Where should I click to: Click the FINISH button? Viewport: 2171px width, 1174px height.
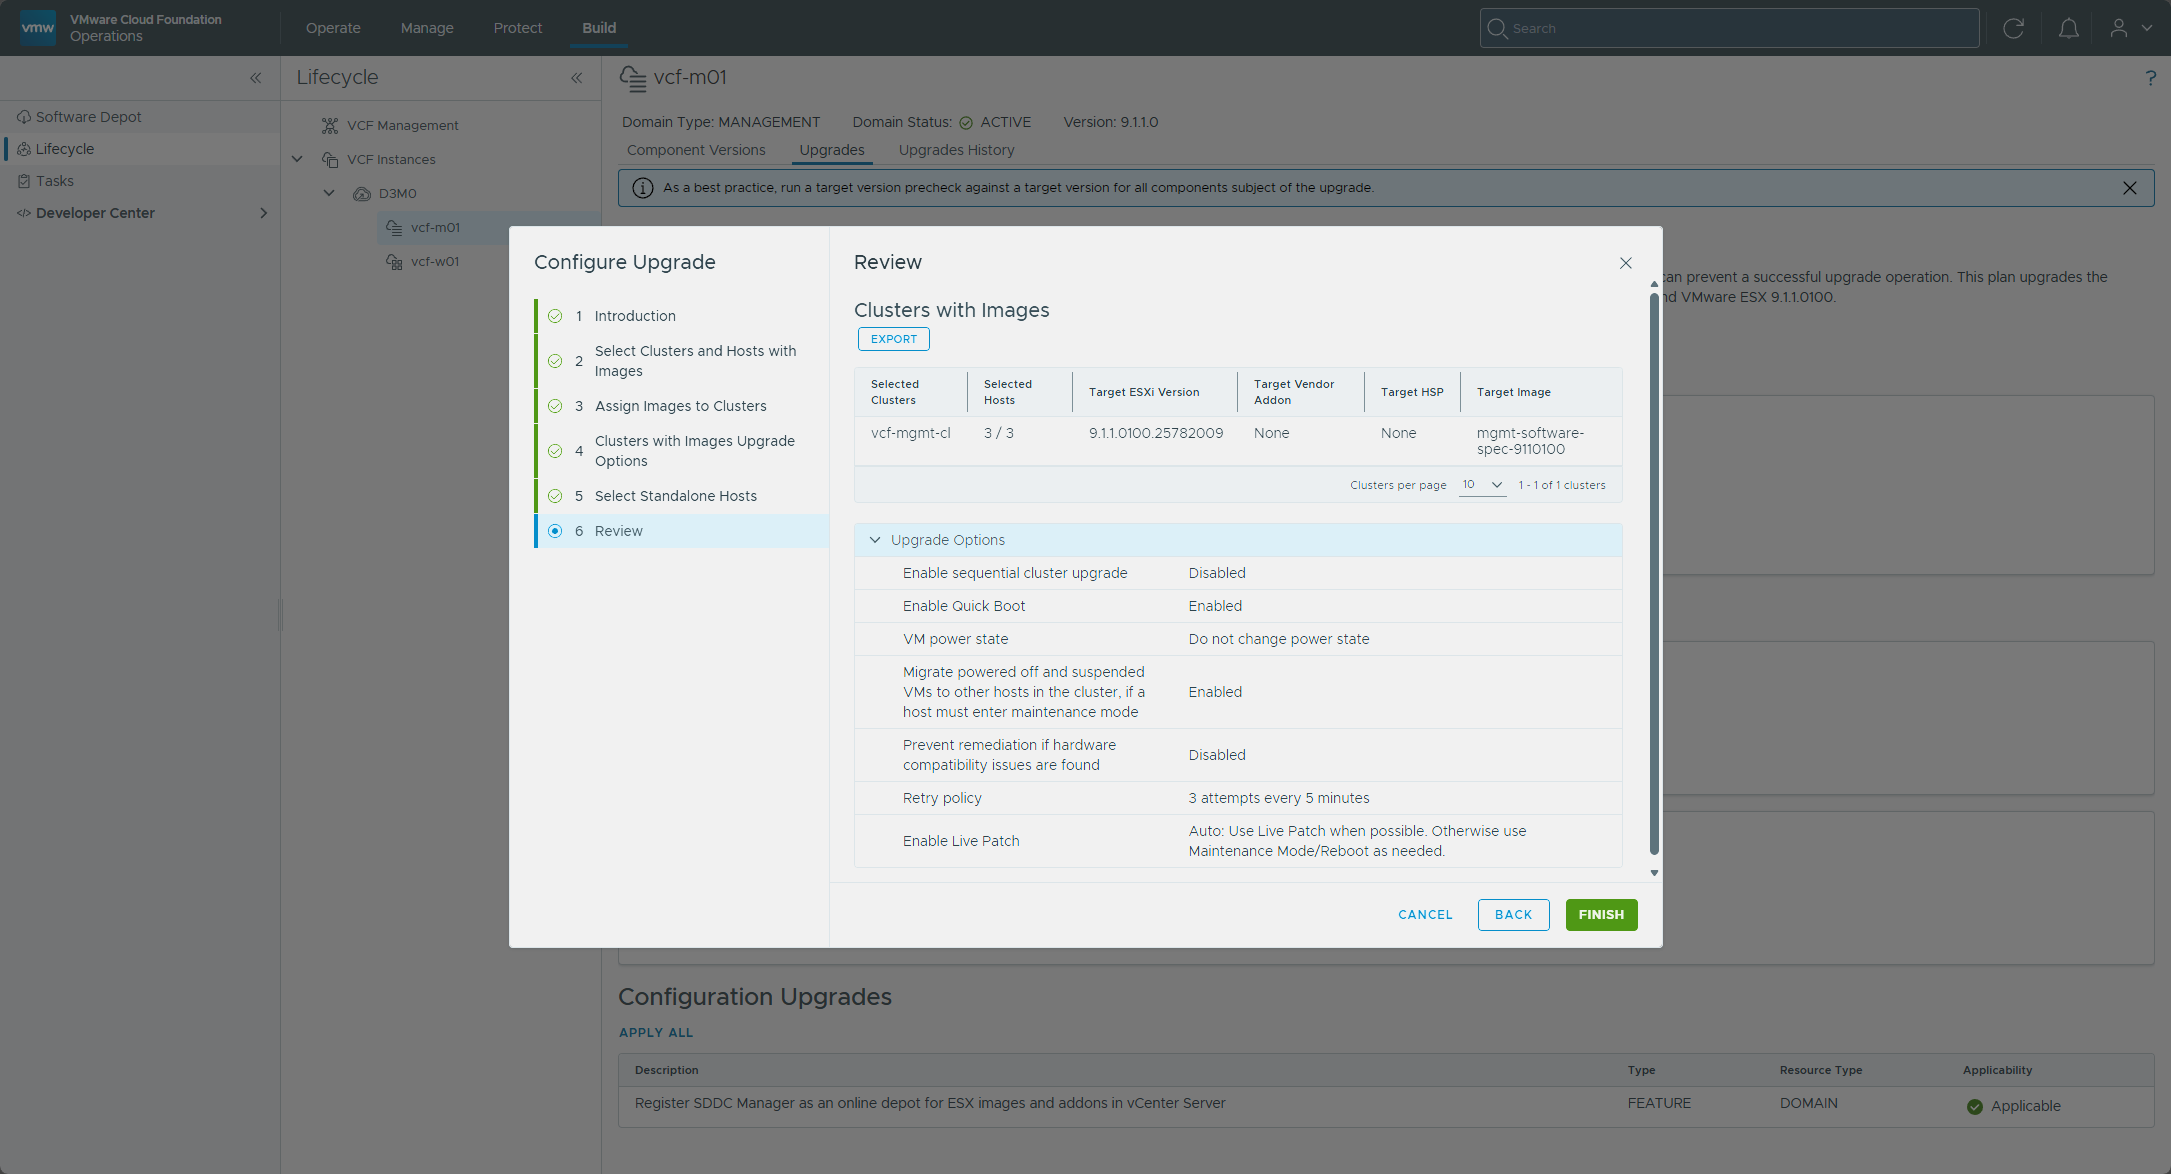(x=1601, y=915)
